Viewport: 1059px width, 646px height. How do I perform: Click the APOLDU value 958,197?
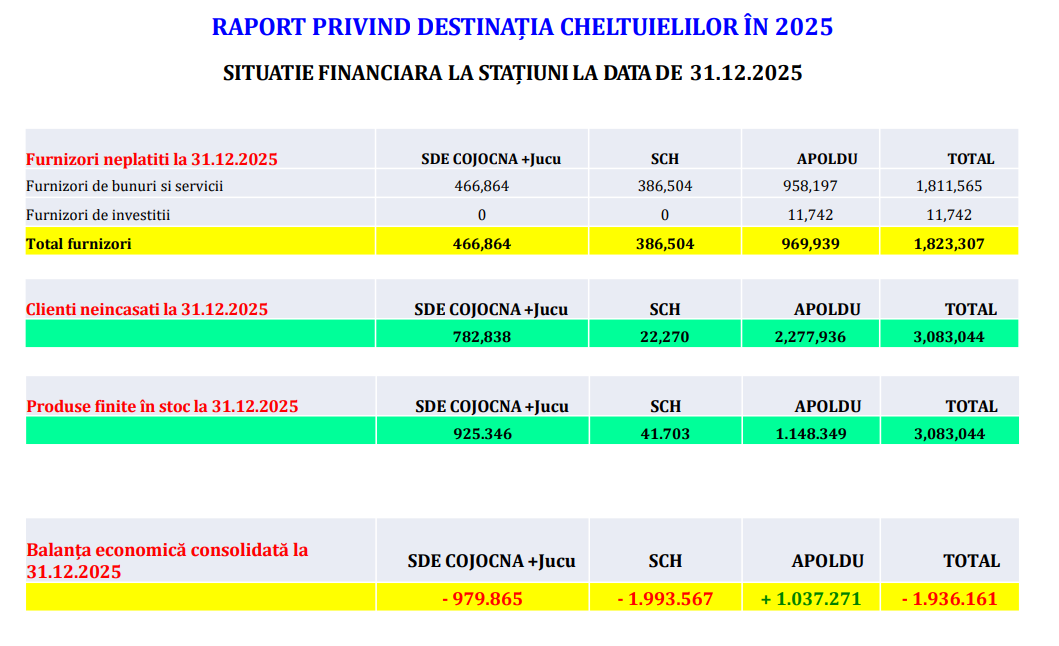(810, 186)
